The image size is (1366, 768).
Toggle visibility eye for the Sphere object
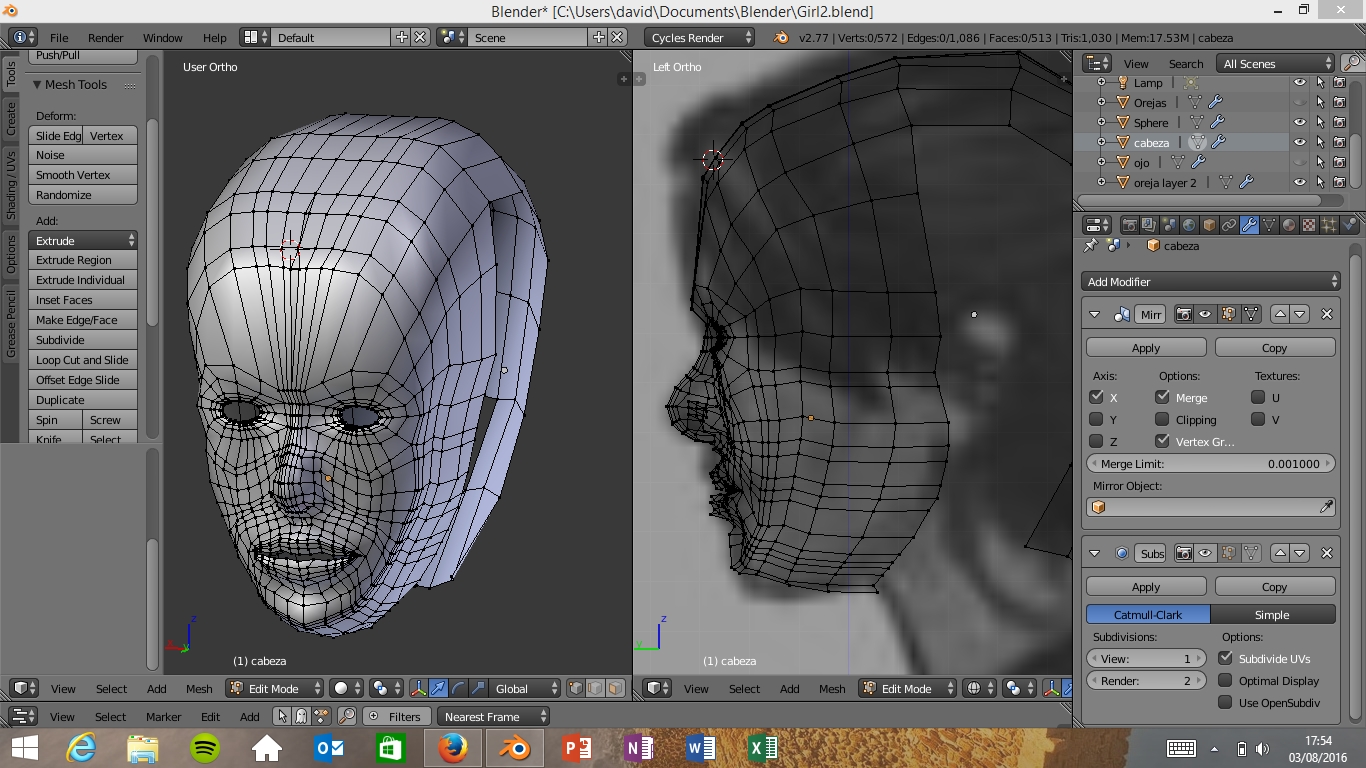pyautogui.click(x=1299, y=122)
